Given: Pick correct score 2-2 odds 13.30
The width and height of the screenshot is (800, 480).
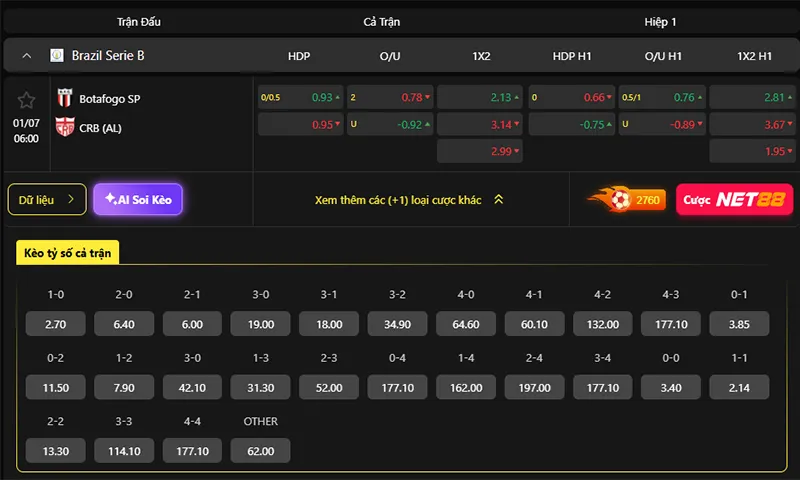Looking at the screenshot, I should point(56,451).
